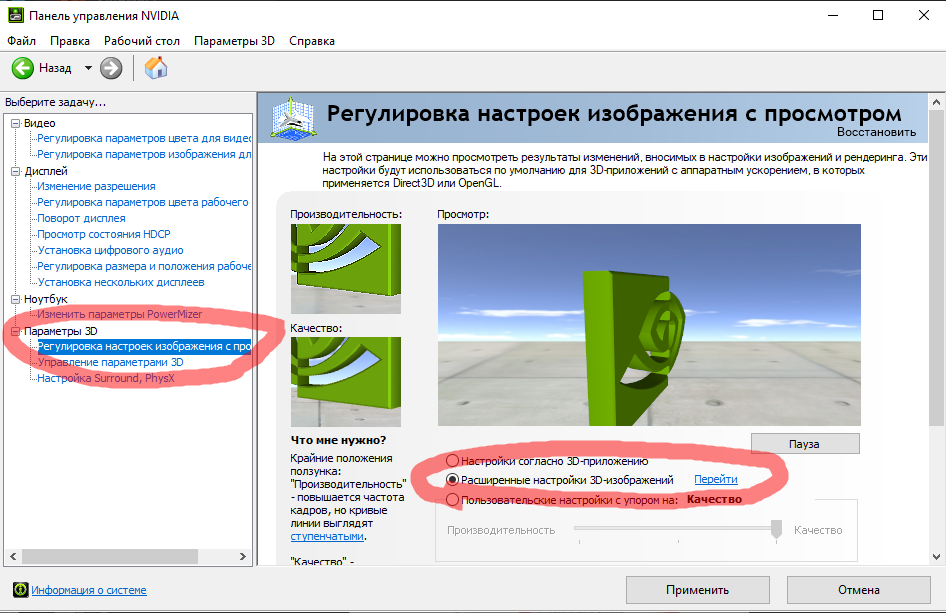Open Регулировка размера и положения рабочего стола

(x=144, y=266)
